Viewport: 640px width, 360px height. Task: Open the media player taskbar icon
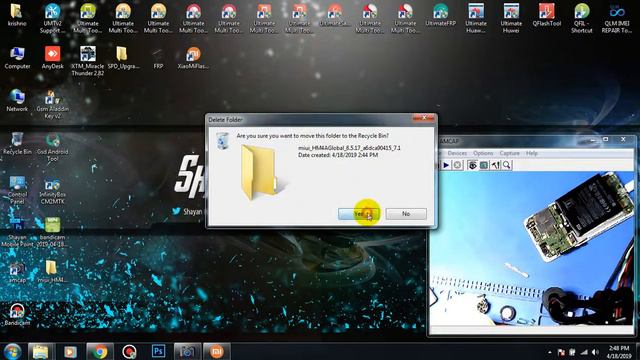(70, 351)
